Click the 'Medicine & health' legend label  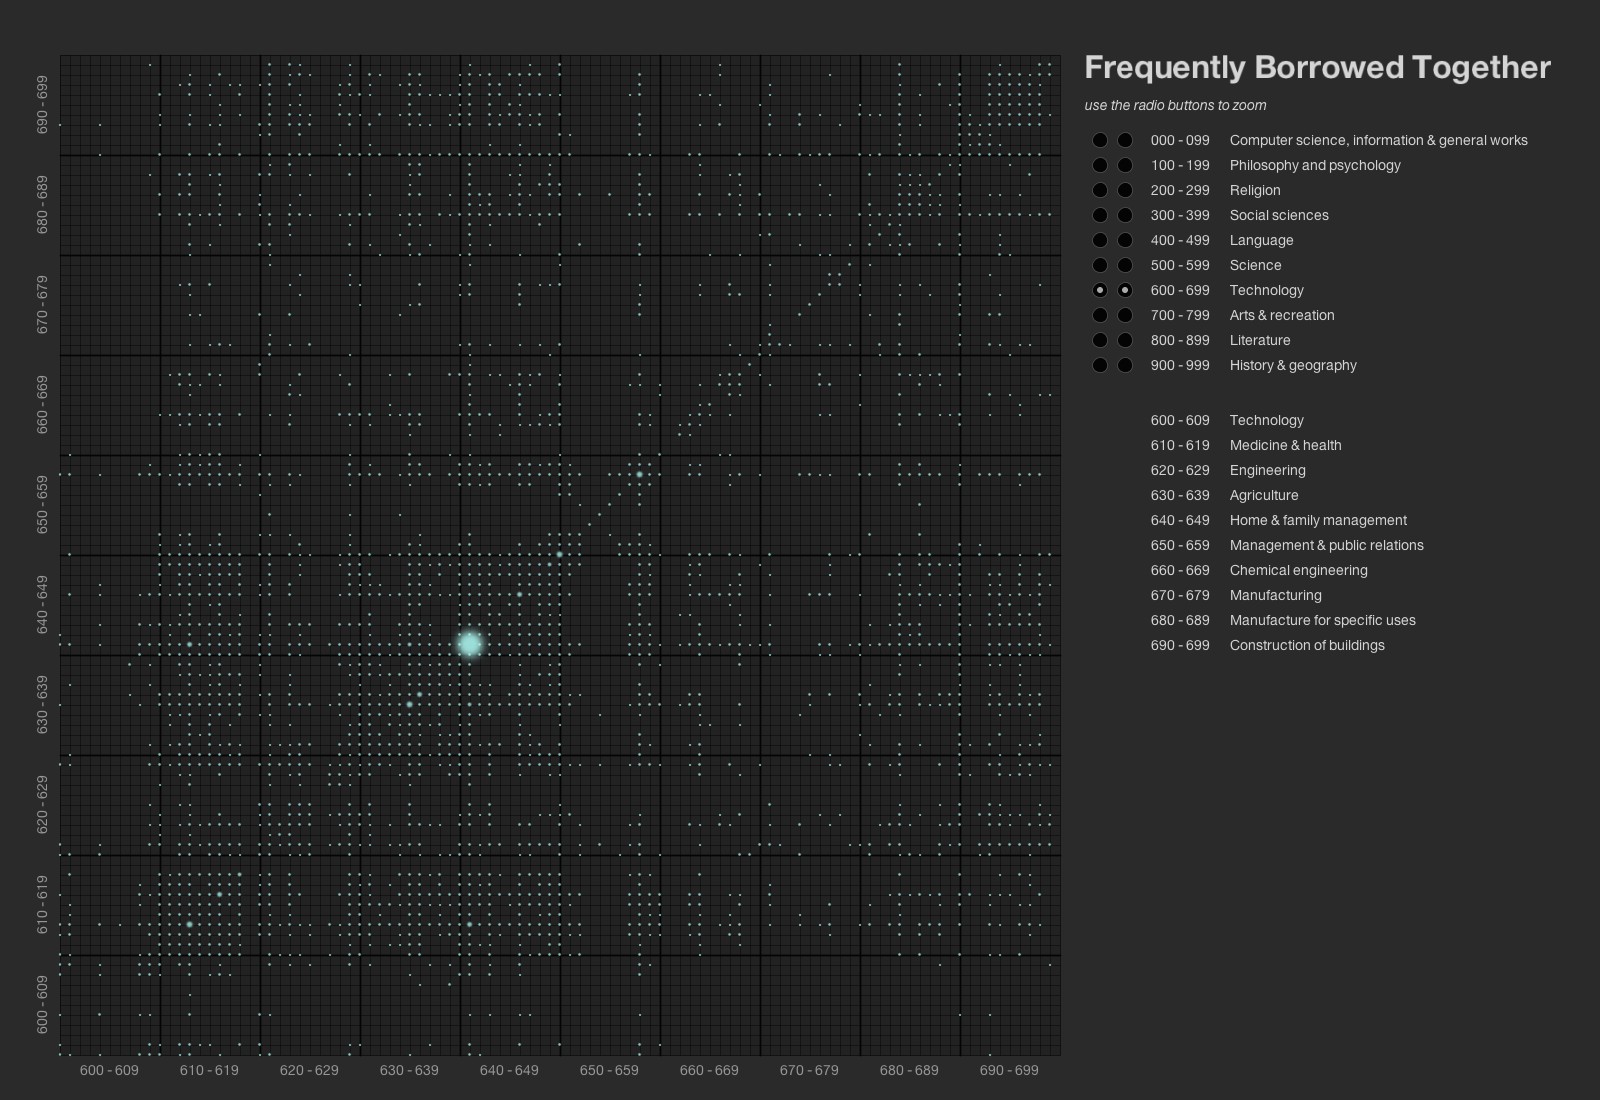point(1285,445)
